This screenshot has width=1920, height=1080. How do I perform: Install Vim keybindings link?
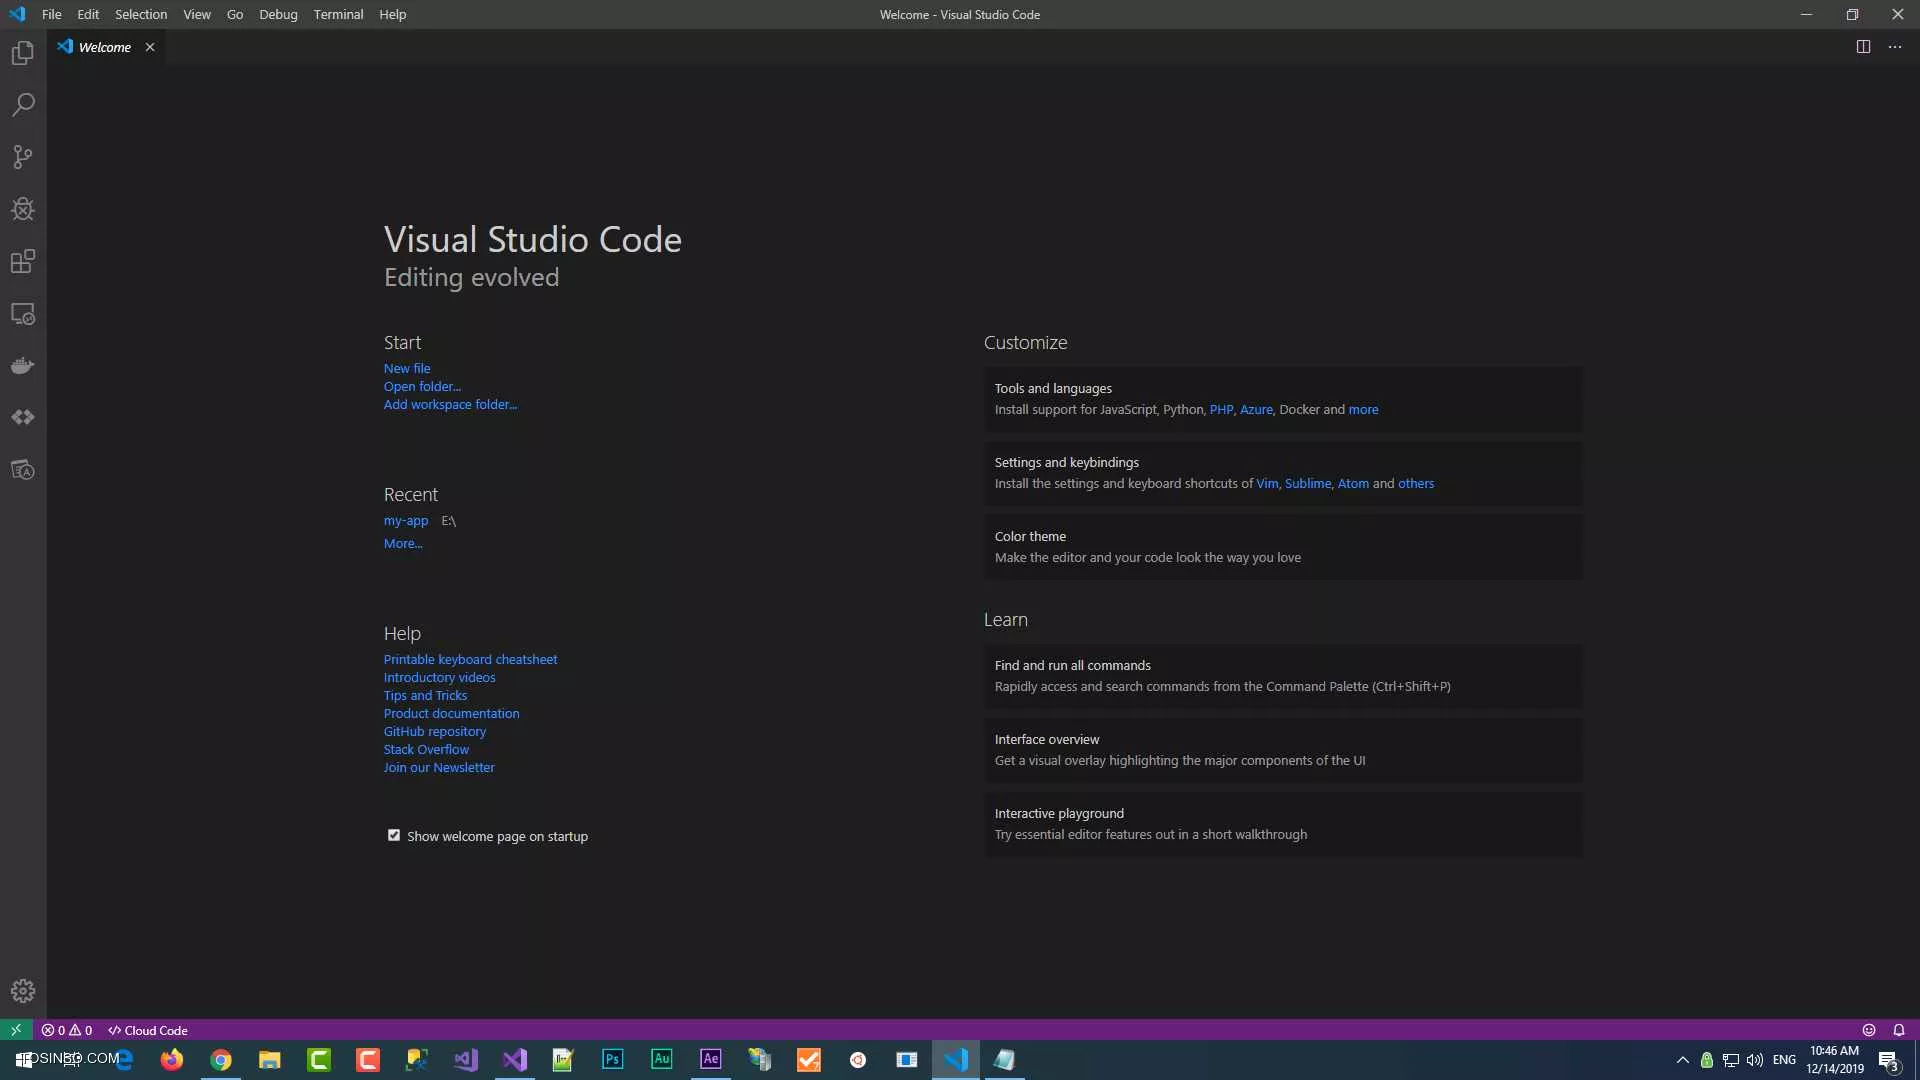[1267, 484]
